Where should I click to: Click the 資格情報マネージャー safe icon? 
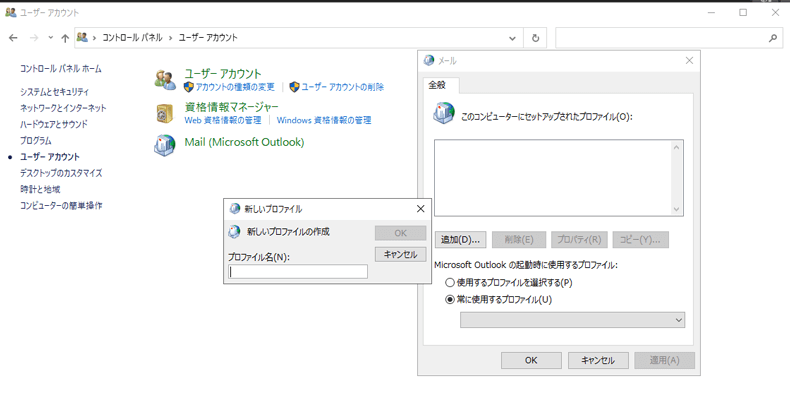pos(165,113)
